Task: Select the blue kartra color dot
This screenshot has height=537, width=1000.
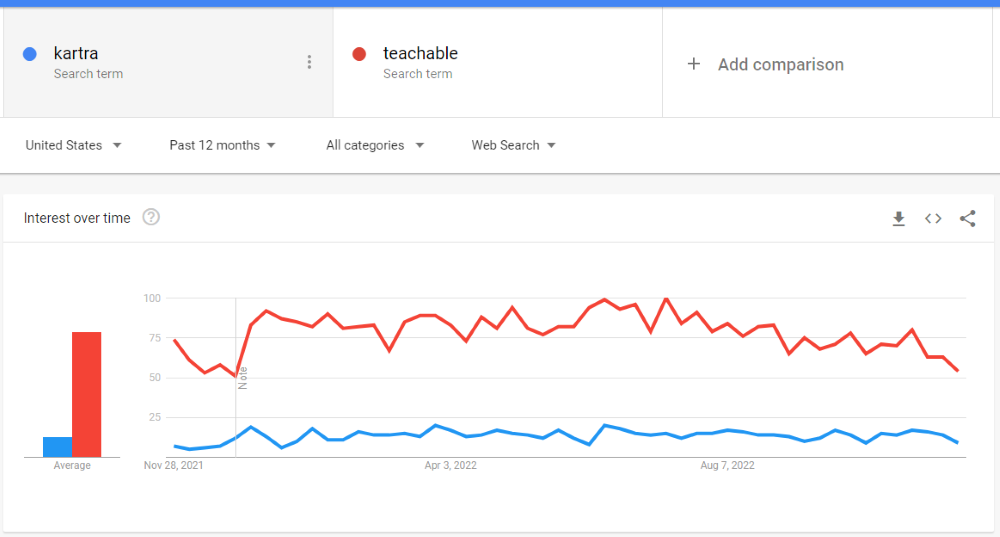Action: click(29, 54)
